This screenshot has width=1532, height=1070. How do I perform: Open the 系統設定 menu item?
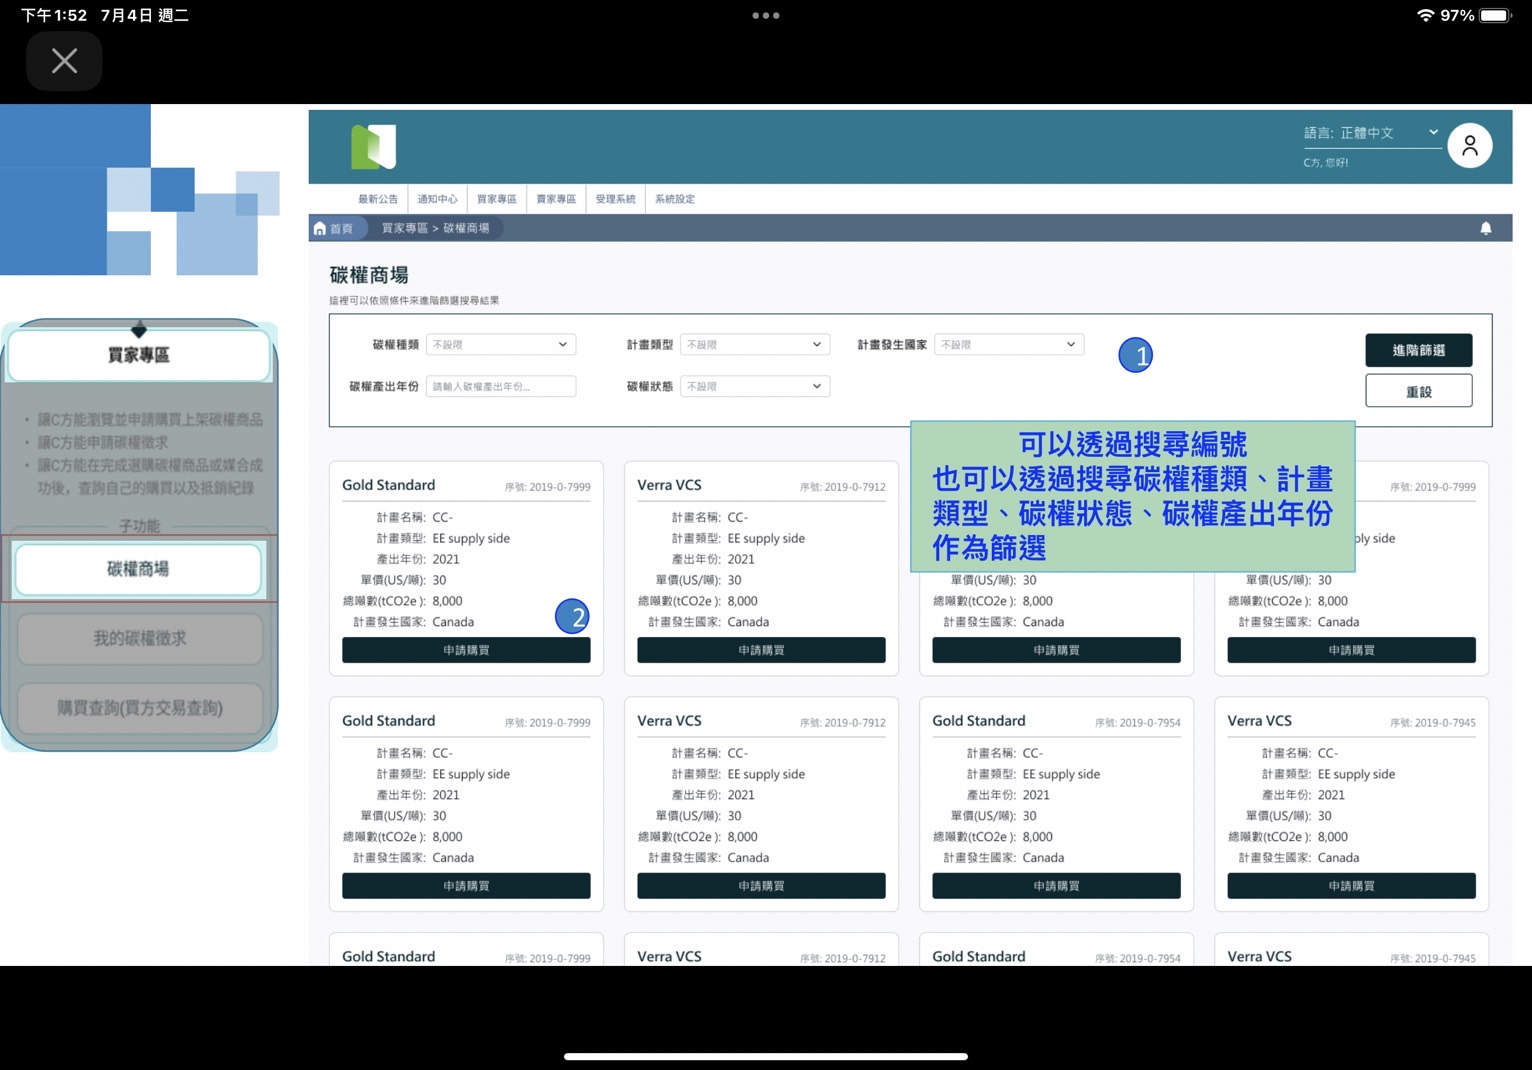pos(675,199)
